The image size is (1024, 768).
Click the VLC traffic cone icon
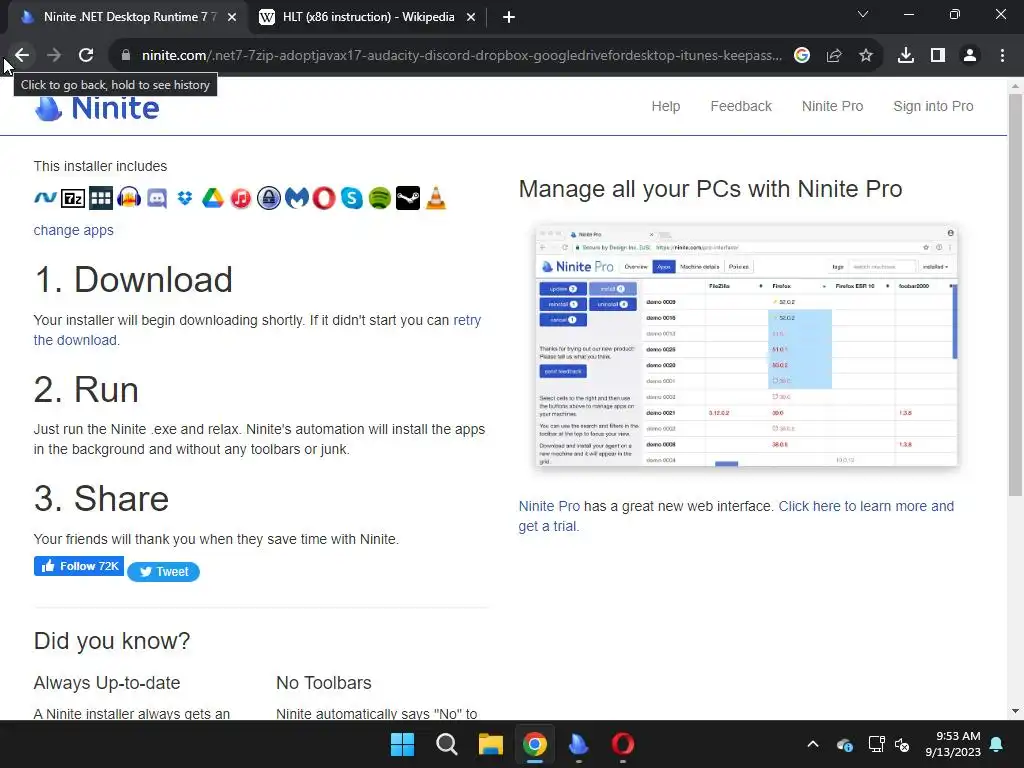436,198
